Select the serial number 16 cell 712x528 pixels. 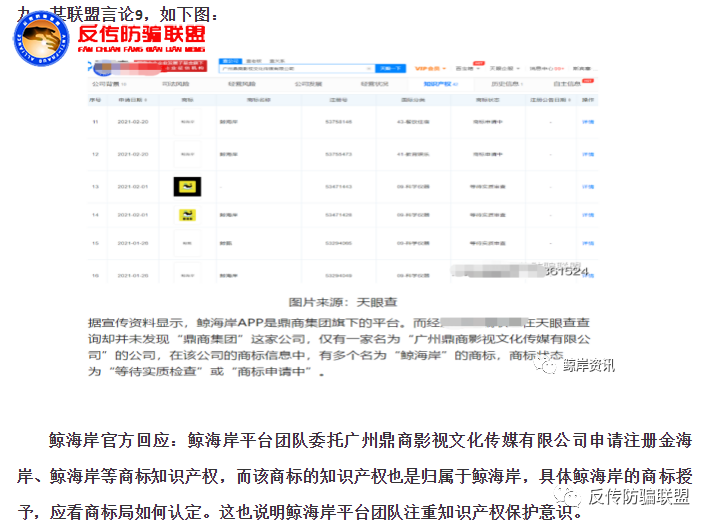coord(95,276)
